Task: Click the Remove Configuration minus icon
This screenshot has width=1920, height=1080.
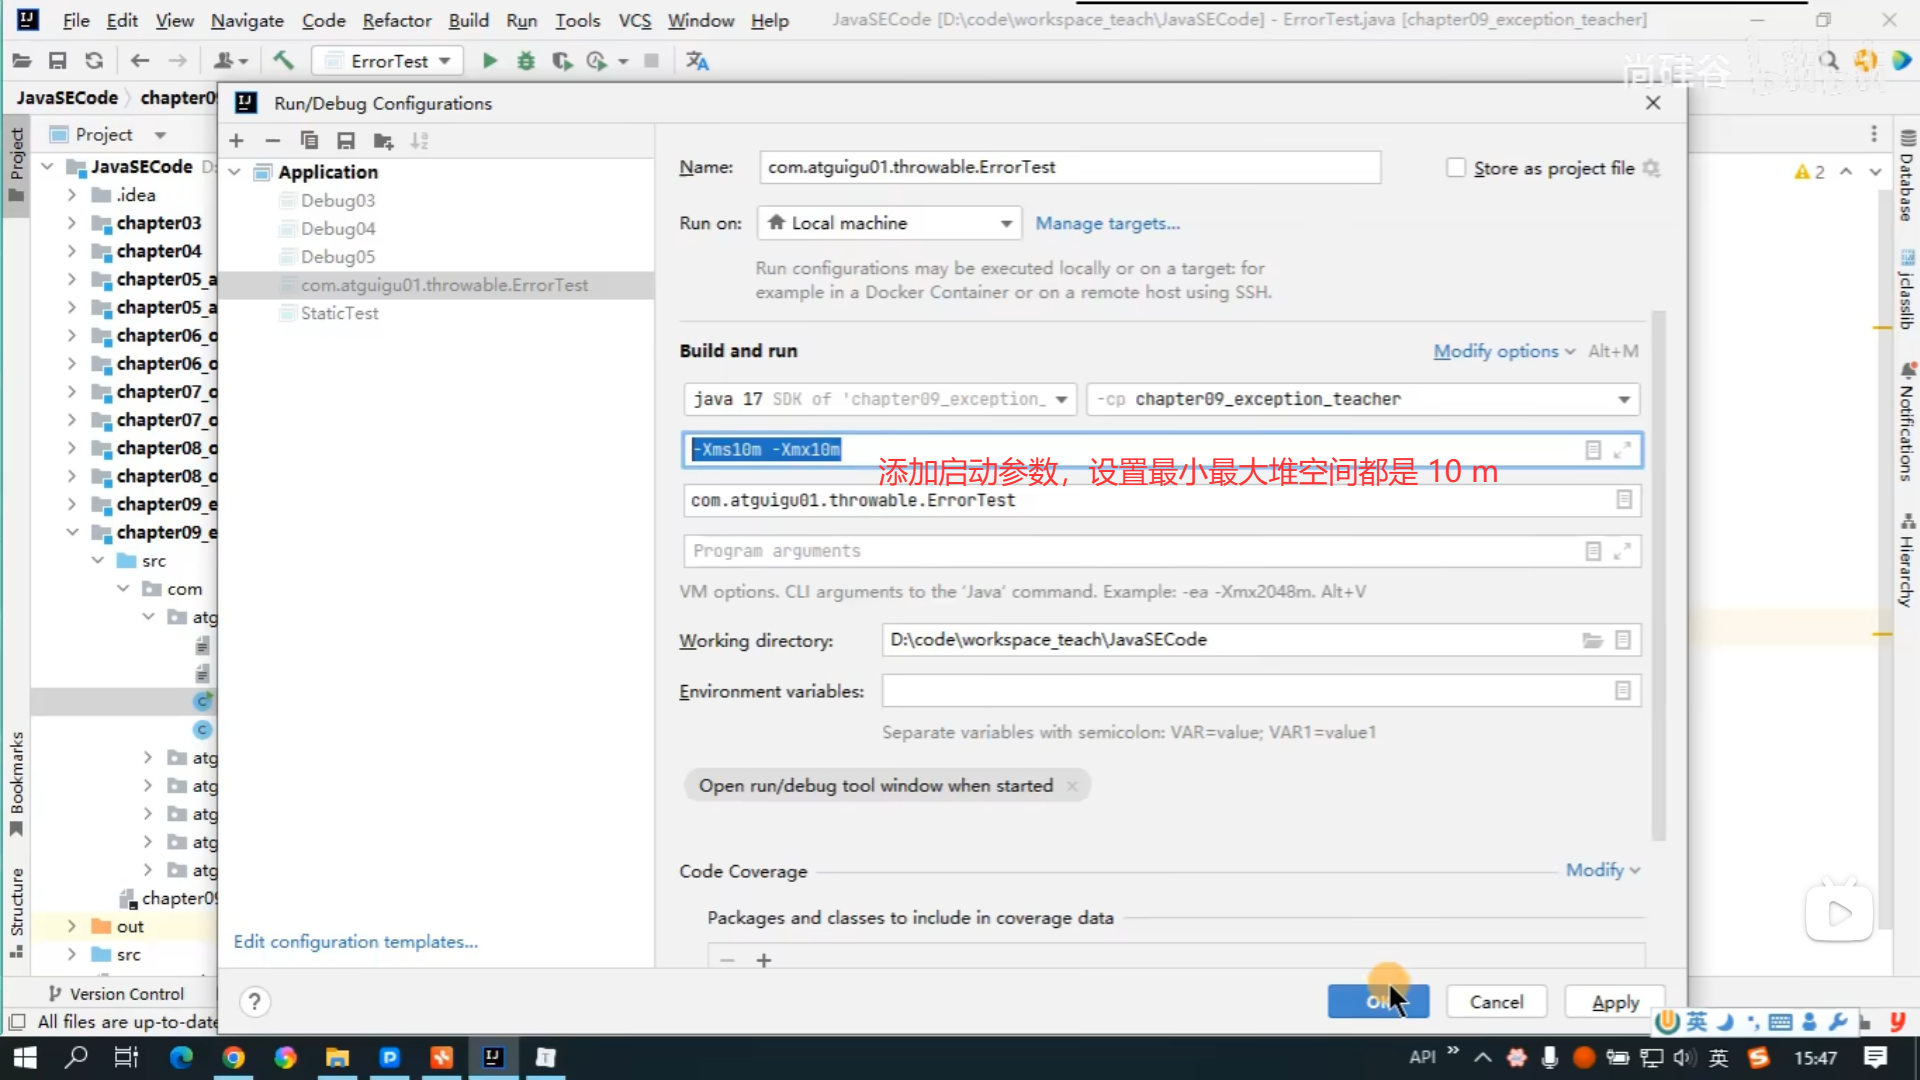Action: tap(272, 141)
